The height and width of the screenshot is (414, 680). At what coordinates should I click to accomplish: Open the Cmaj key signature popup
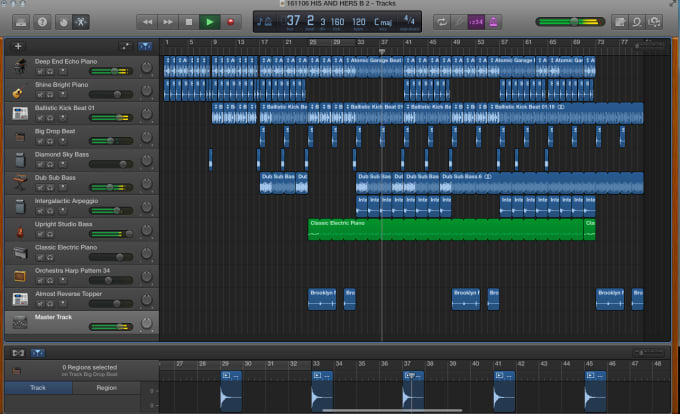click(382, 22)
